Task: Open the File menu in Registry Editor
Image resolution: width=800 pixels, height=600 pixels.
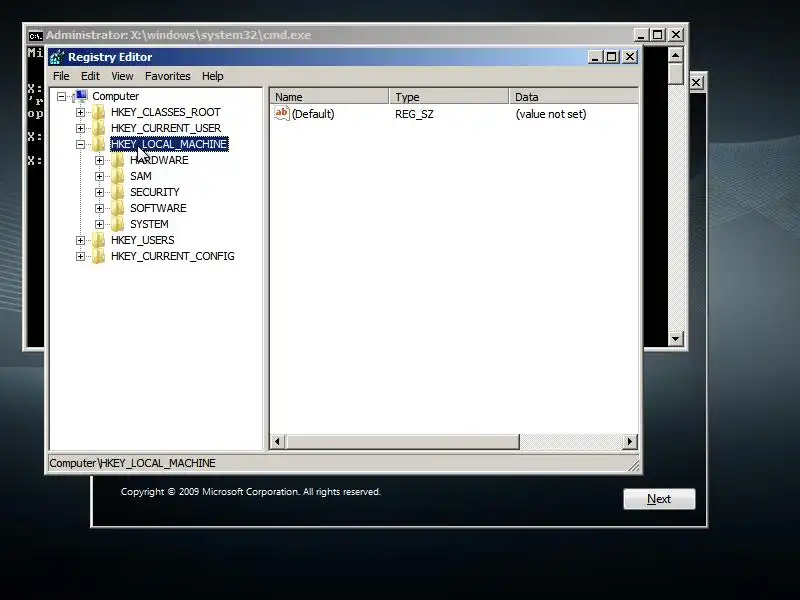Action: 61,76
